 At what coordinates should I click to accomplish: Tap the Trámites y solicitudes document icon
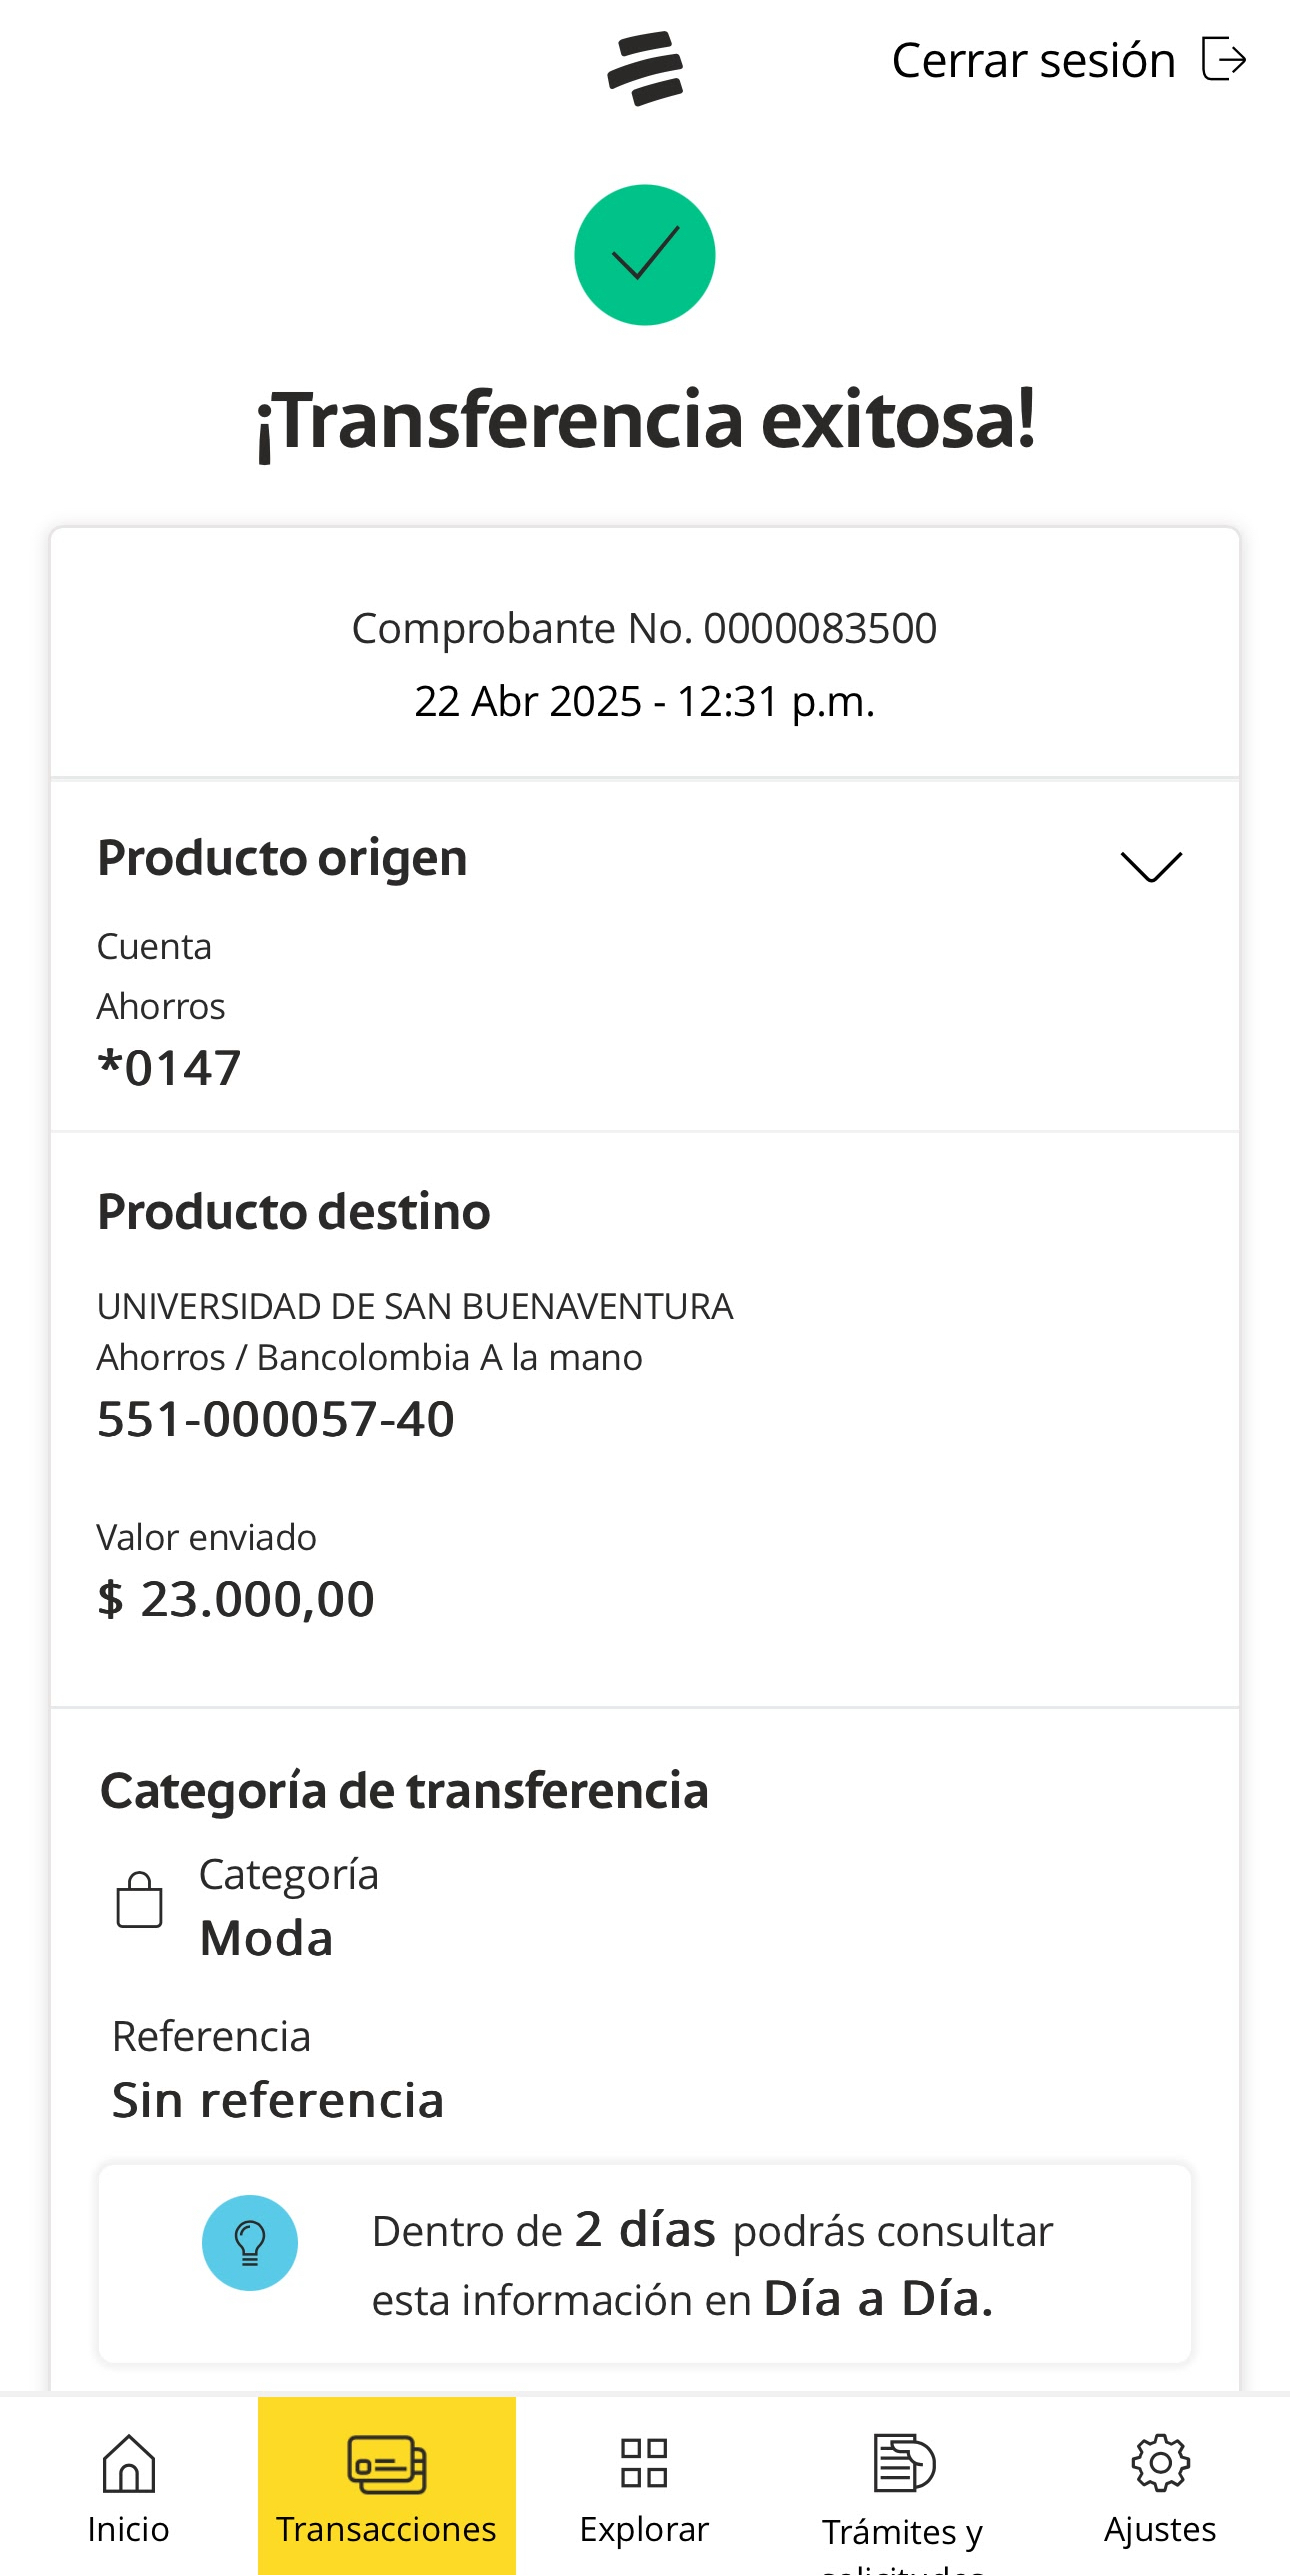904,2463
